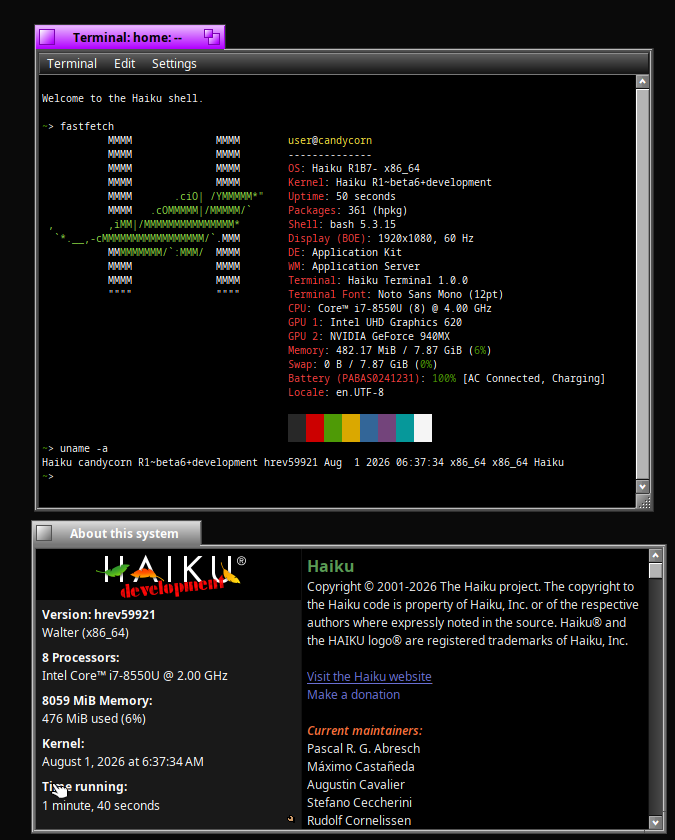This screenshot has width=675, height=840.
Task: Click 'Welcome to the Haiku shell.' text
Action: (123, 99)
